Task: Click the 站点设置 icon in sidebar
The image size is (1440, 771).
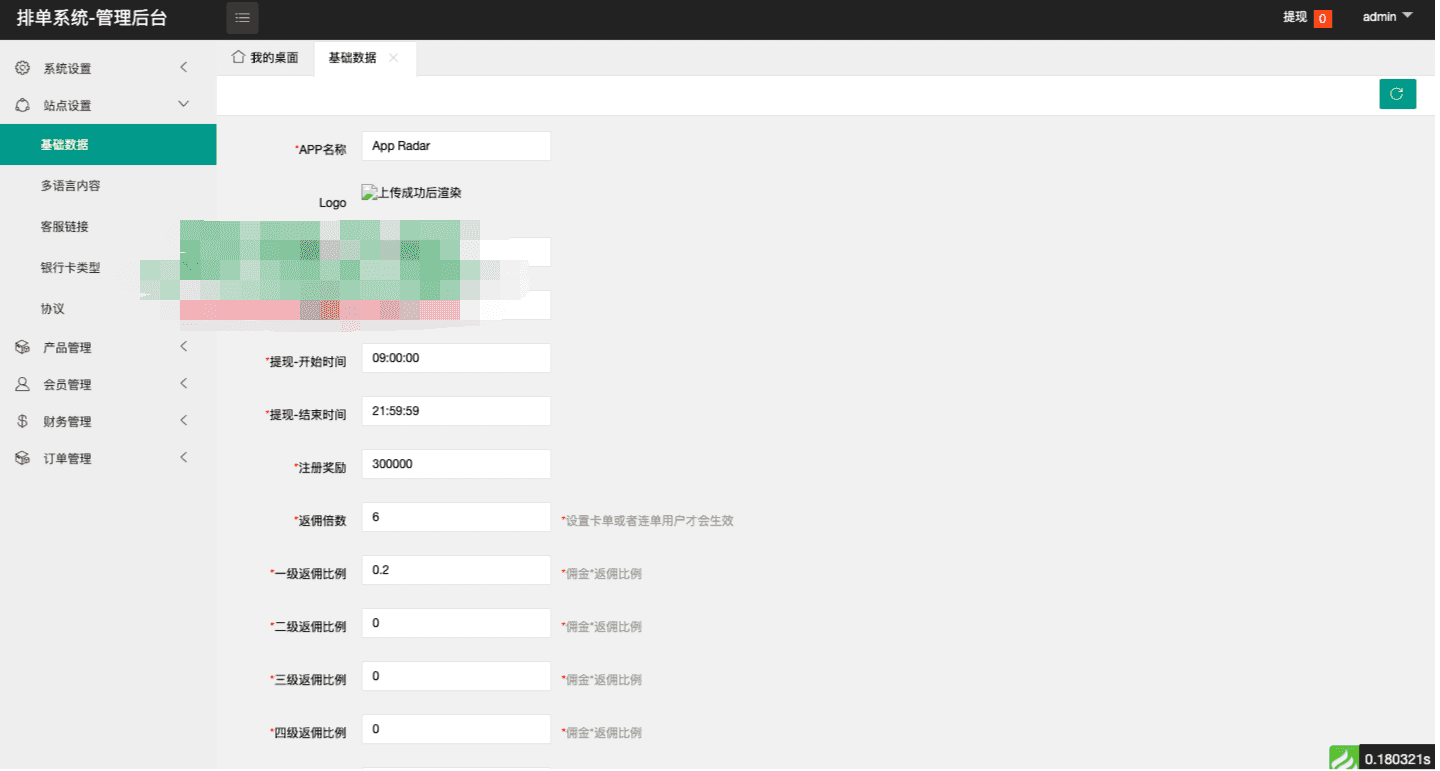Action: tap(22, 105)
